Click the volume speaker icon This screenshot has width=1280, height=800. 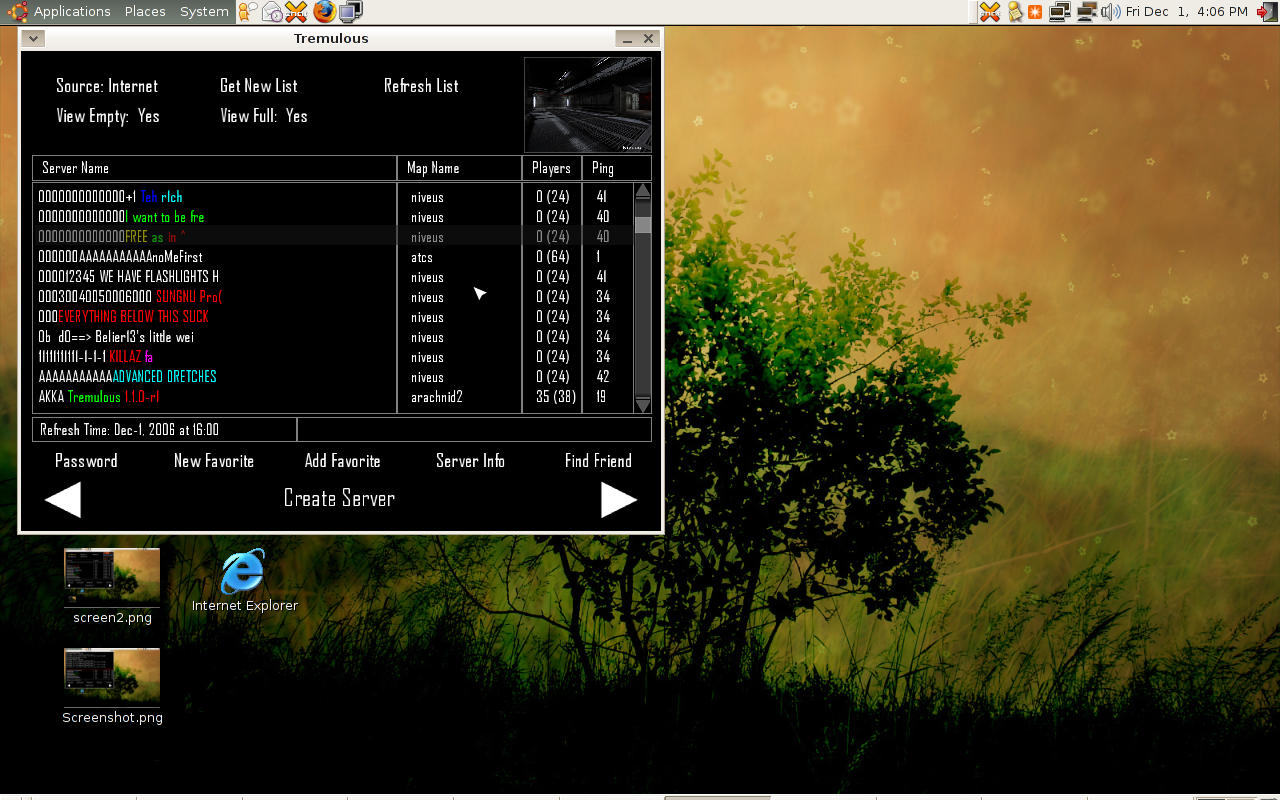(1110, 12)
